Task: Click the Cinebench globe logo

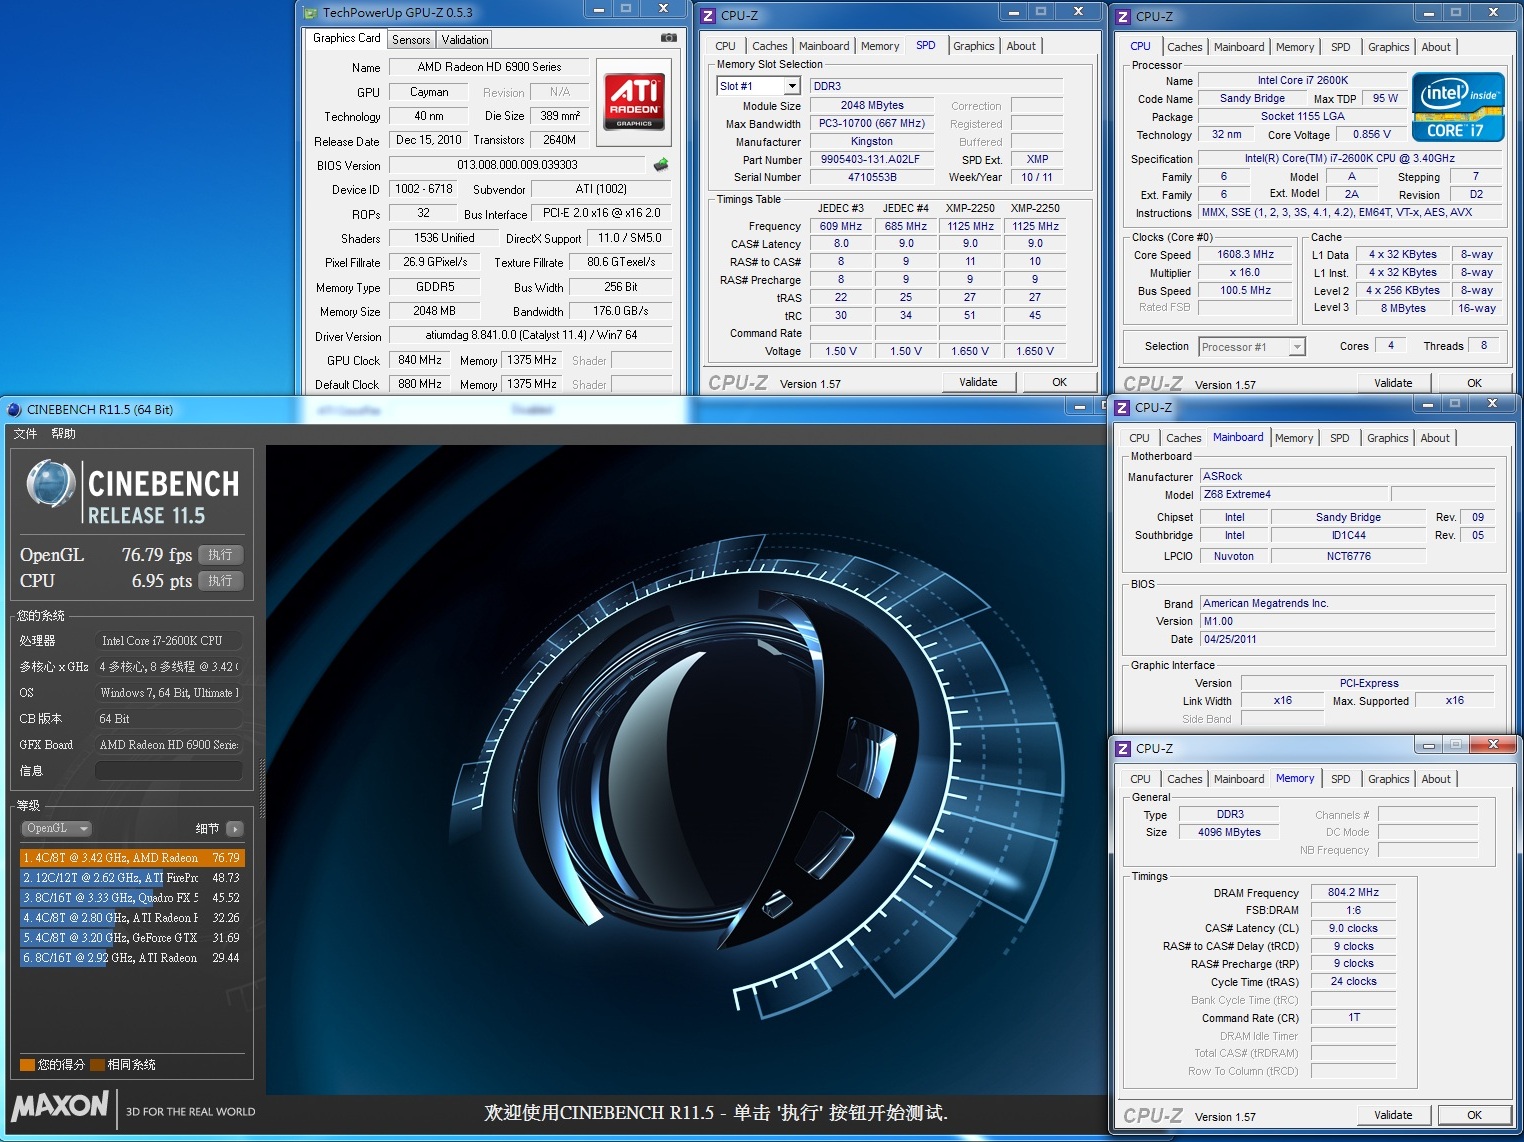Action: click(x=51, y=484)
